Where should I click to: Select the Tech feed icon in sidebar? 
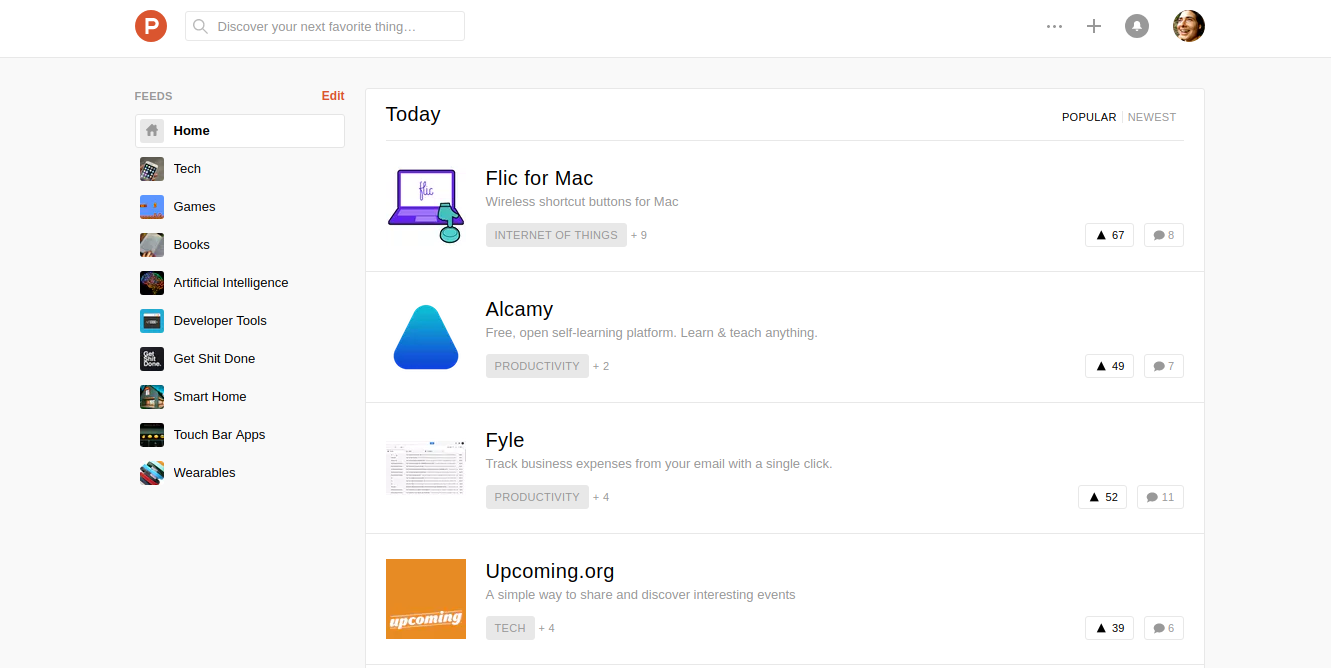(151, 168)
